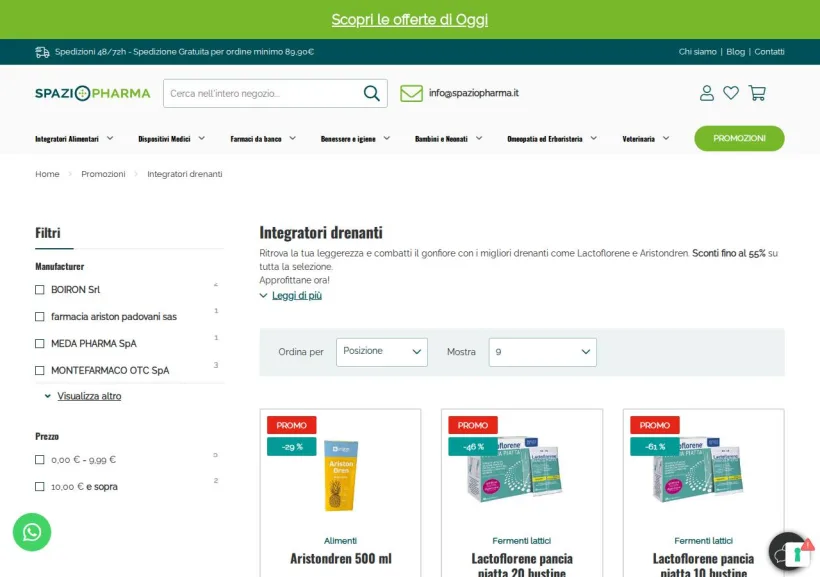Image resolution: width=820 pixels, height=577 pixels.
Task: Expand chevron next to Benessere e igiene
Action: 386,138
